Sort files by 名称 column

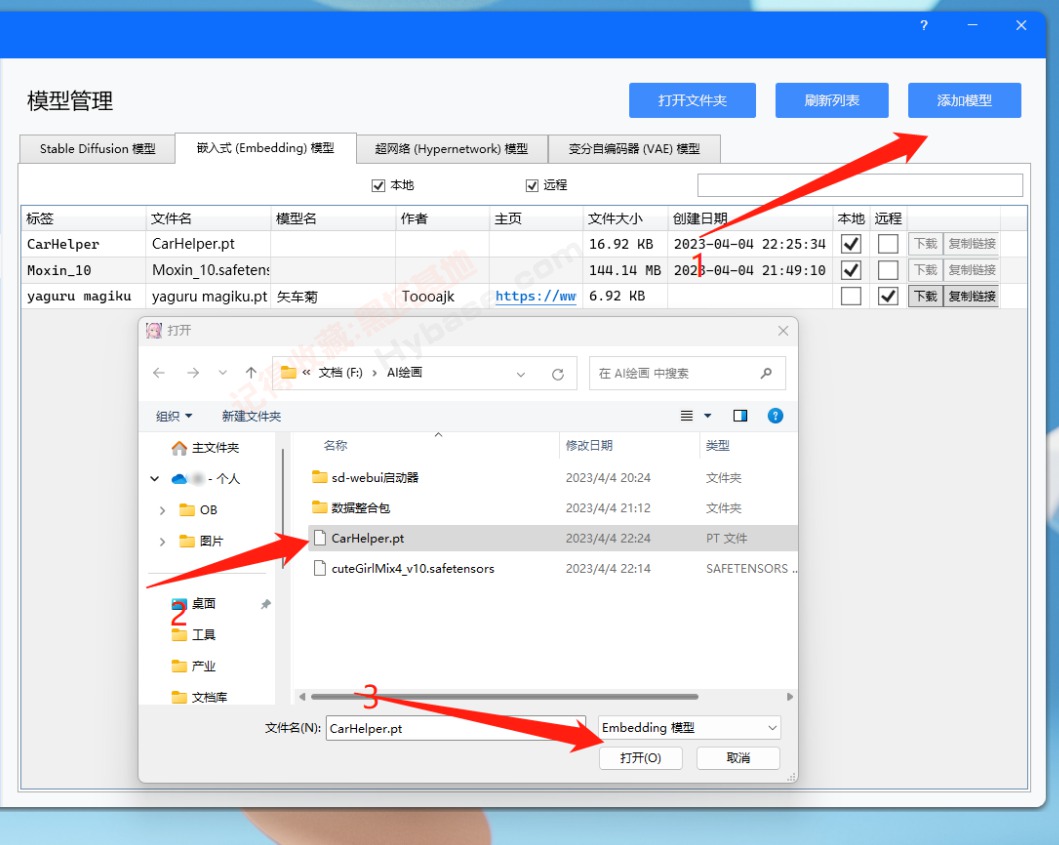click(335, 445)
